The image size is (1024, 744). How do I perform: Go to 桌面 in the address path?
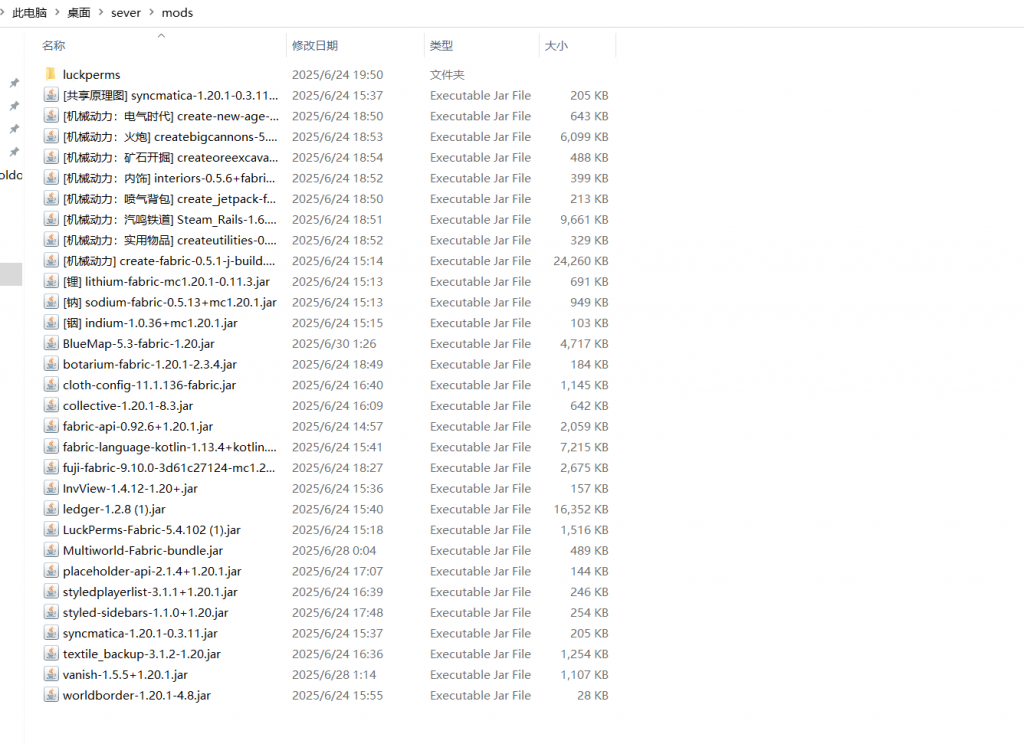79,12
